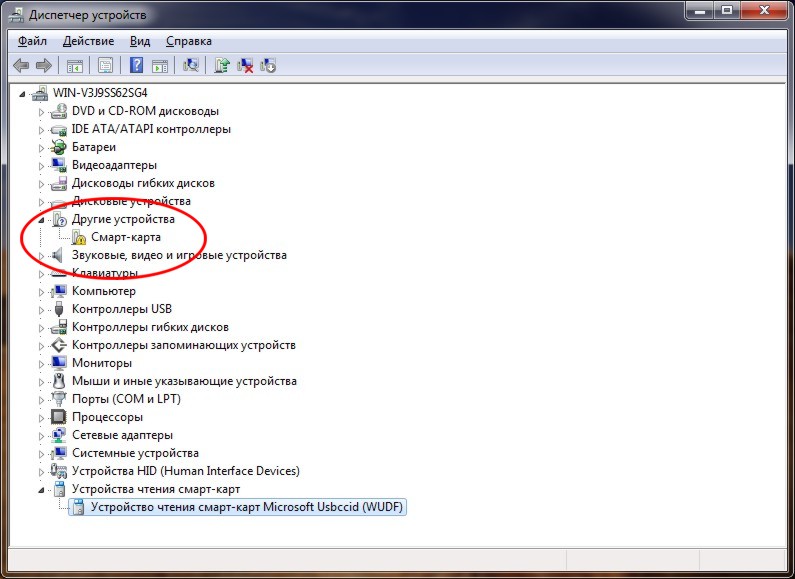Open the Справка menu
This screenshot has width=795, height=579.
pos(188,41)
